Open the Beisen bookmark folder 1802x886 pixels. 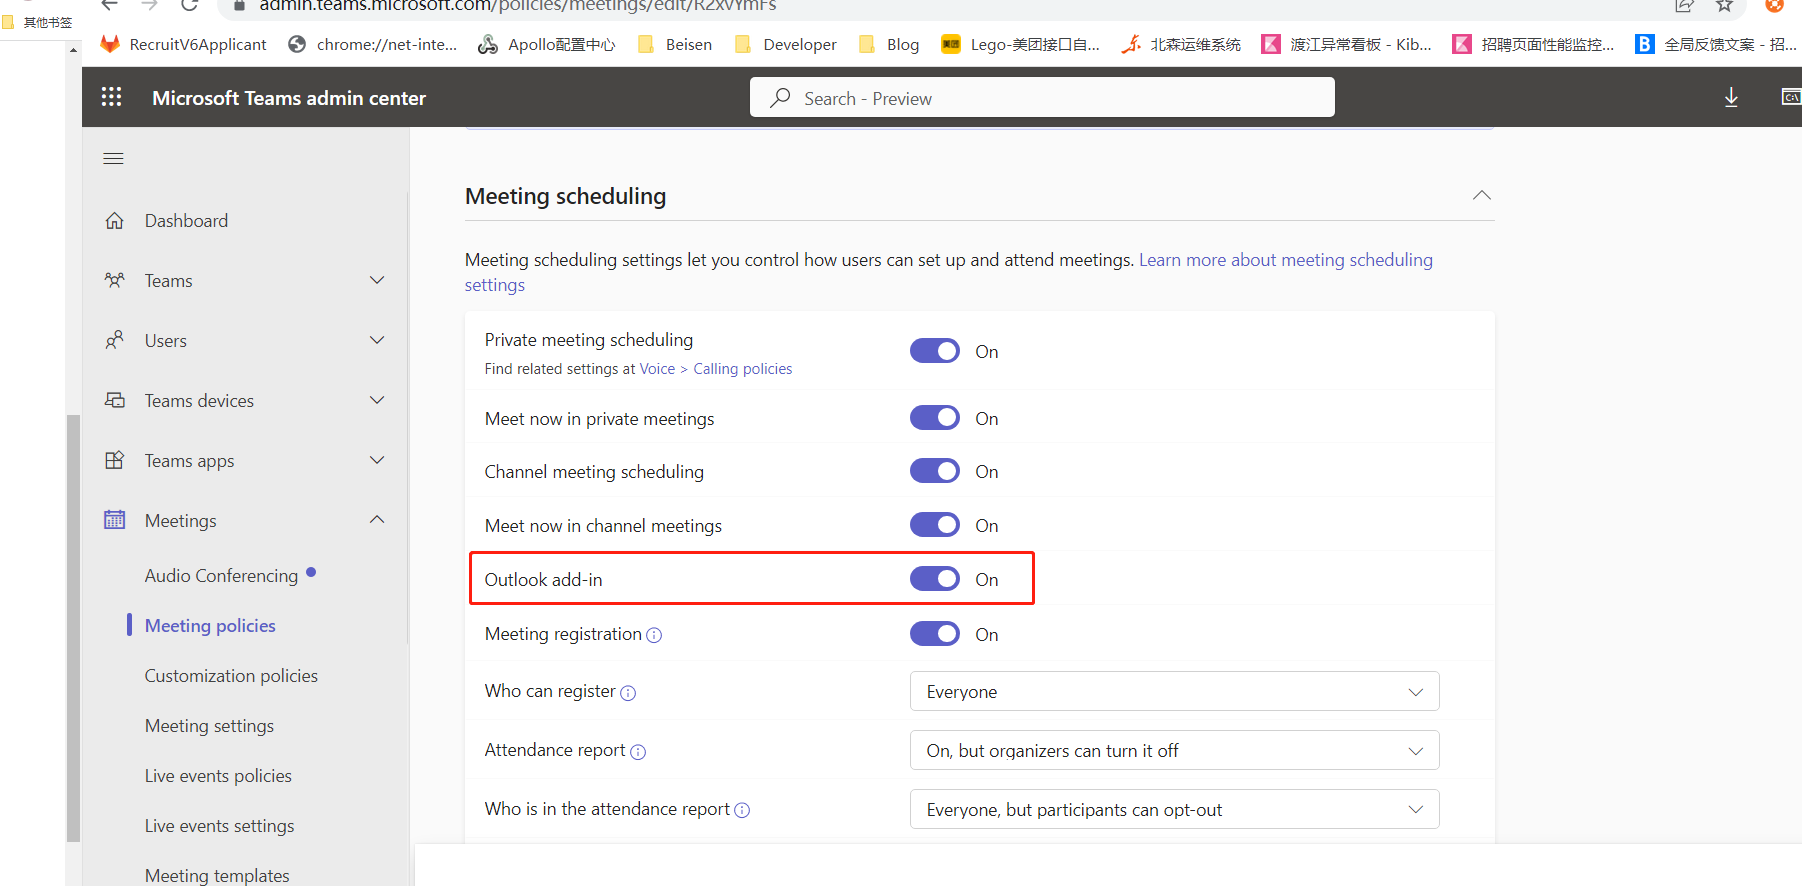coord(675,44)
